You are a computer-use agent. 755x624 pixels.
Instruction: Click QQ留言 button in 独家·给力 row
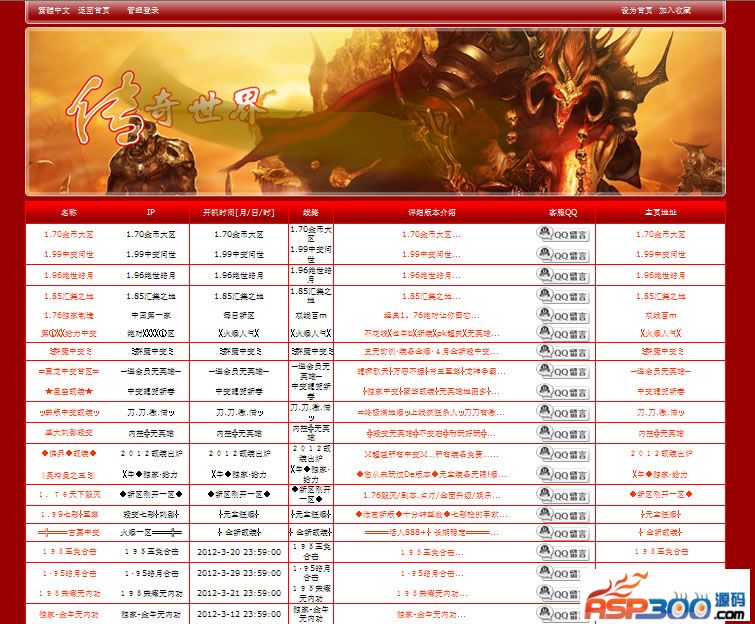click(562, 474)
